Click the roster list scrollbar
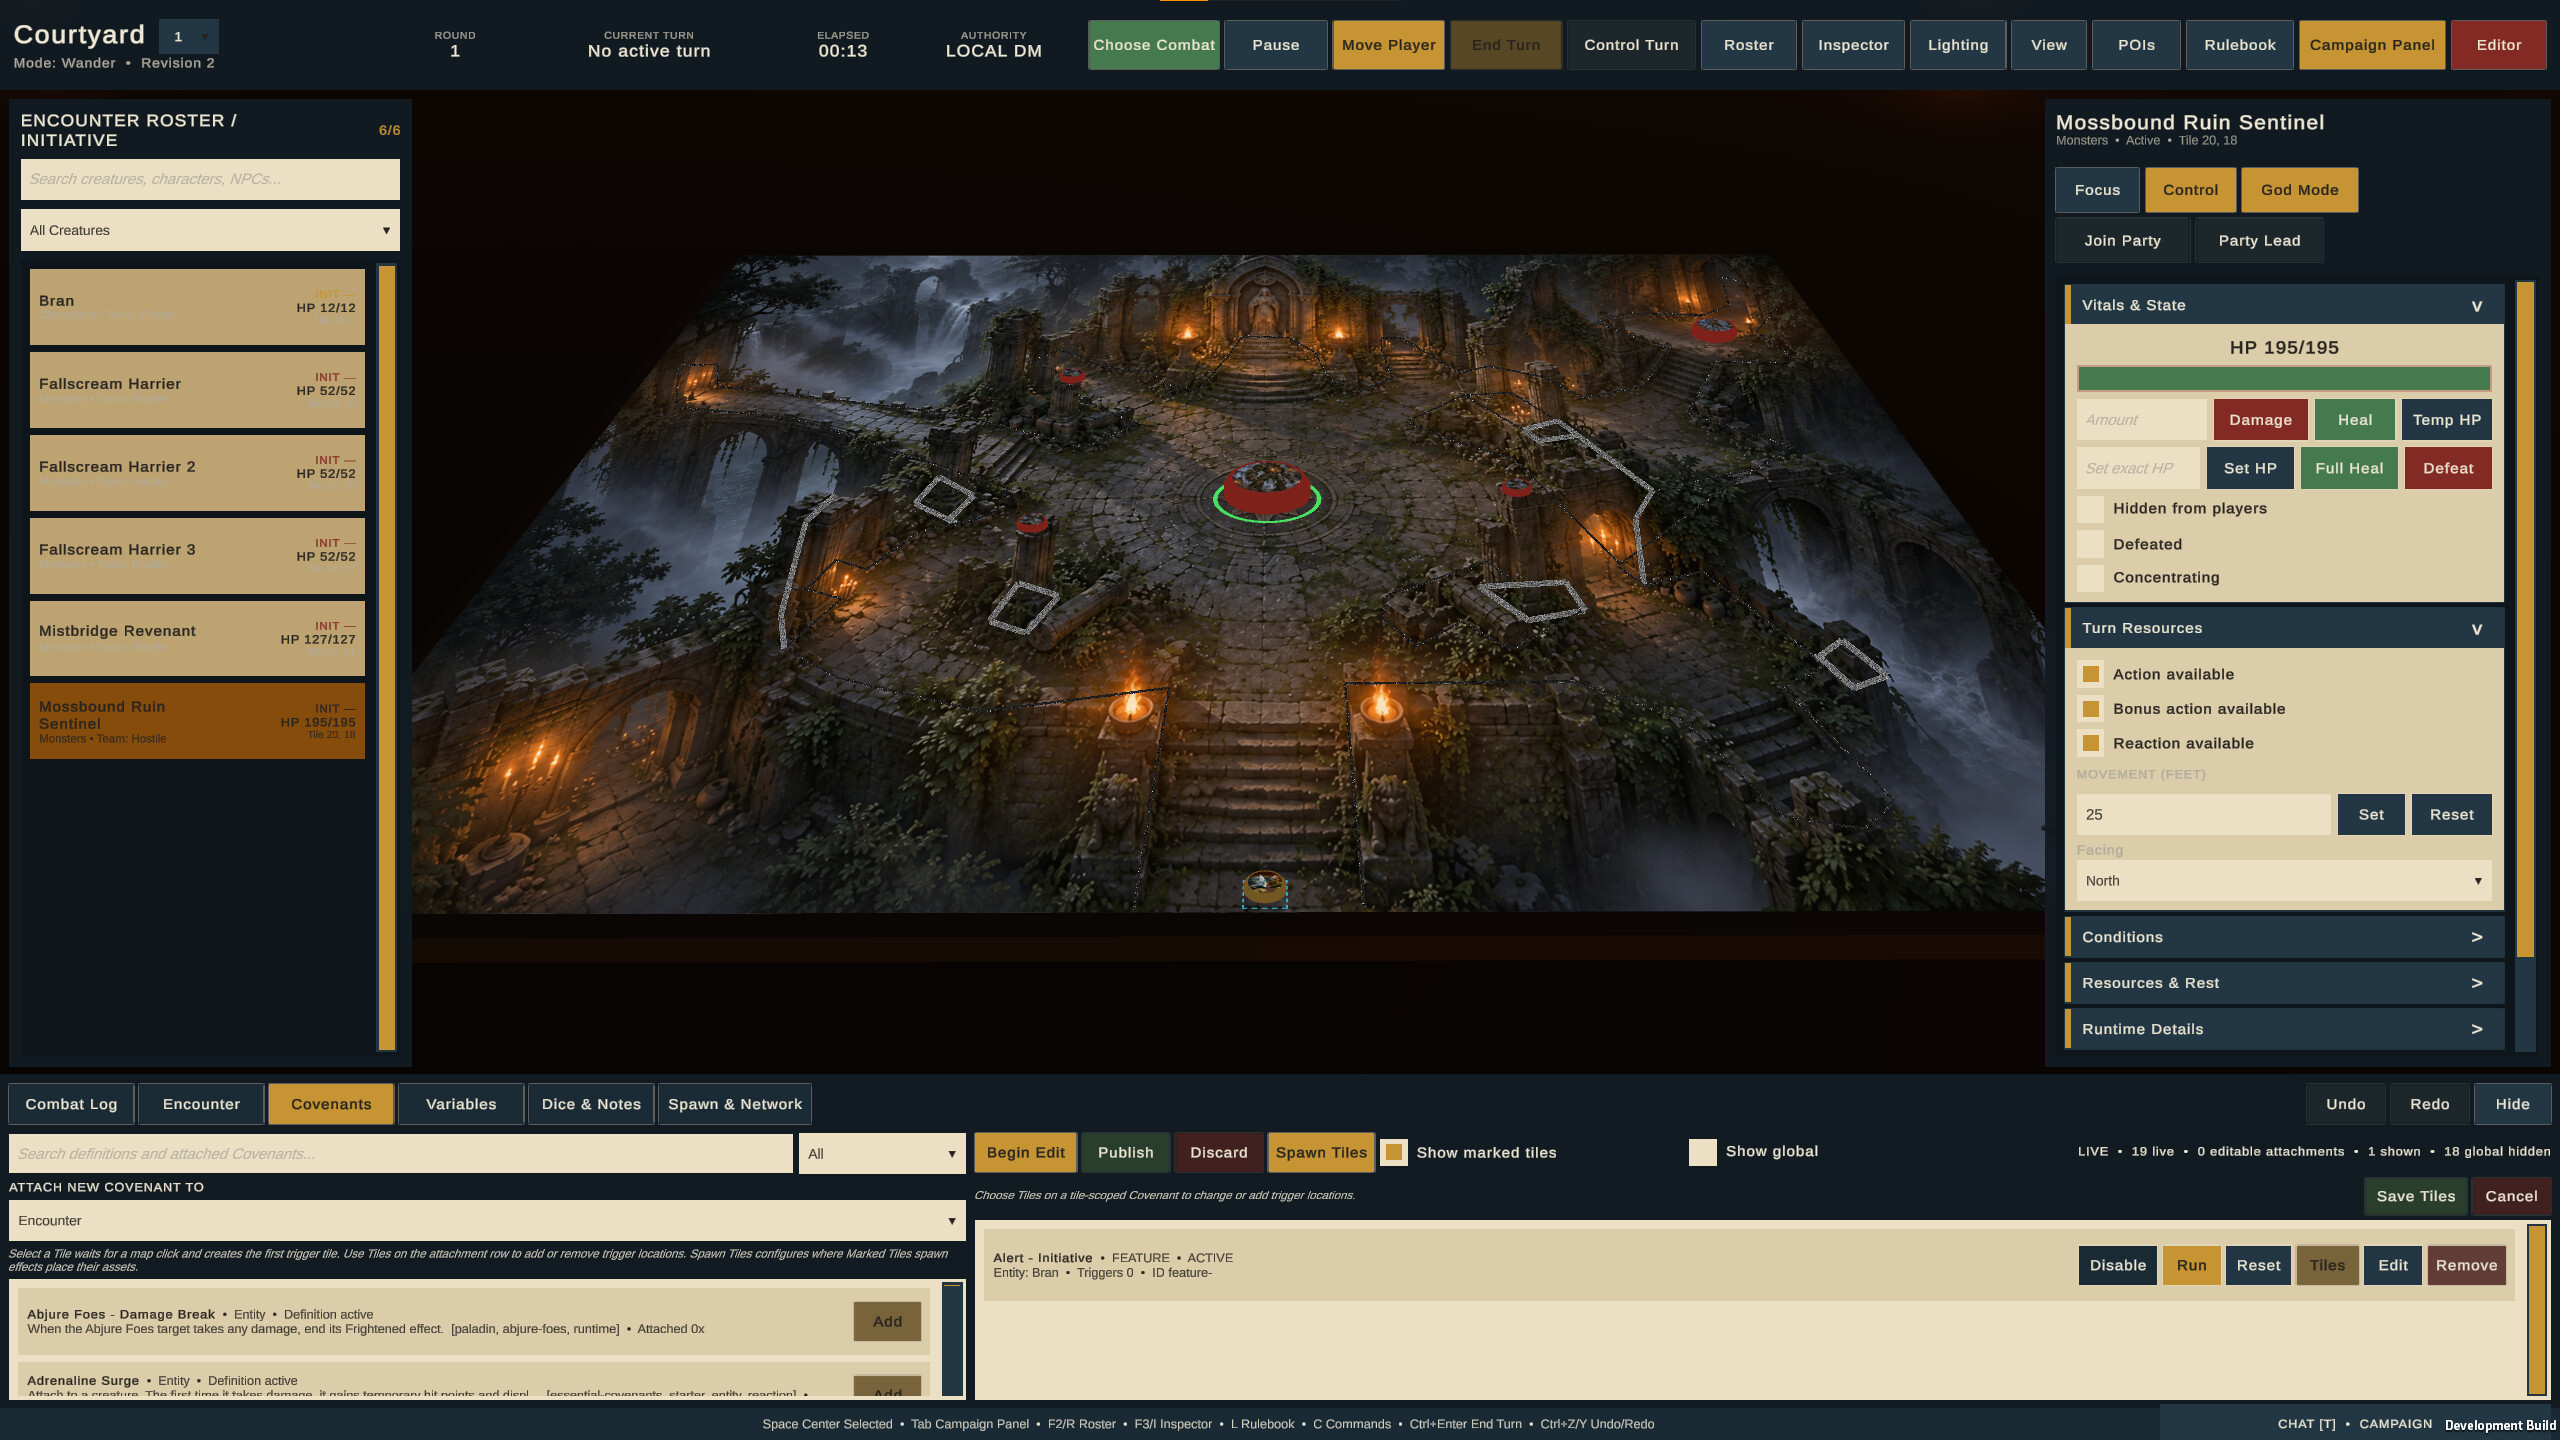This screenshot has height=1440, width=2560. coord(387,657)
